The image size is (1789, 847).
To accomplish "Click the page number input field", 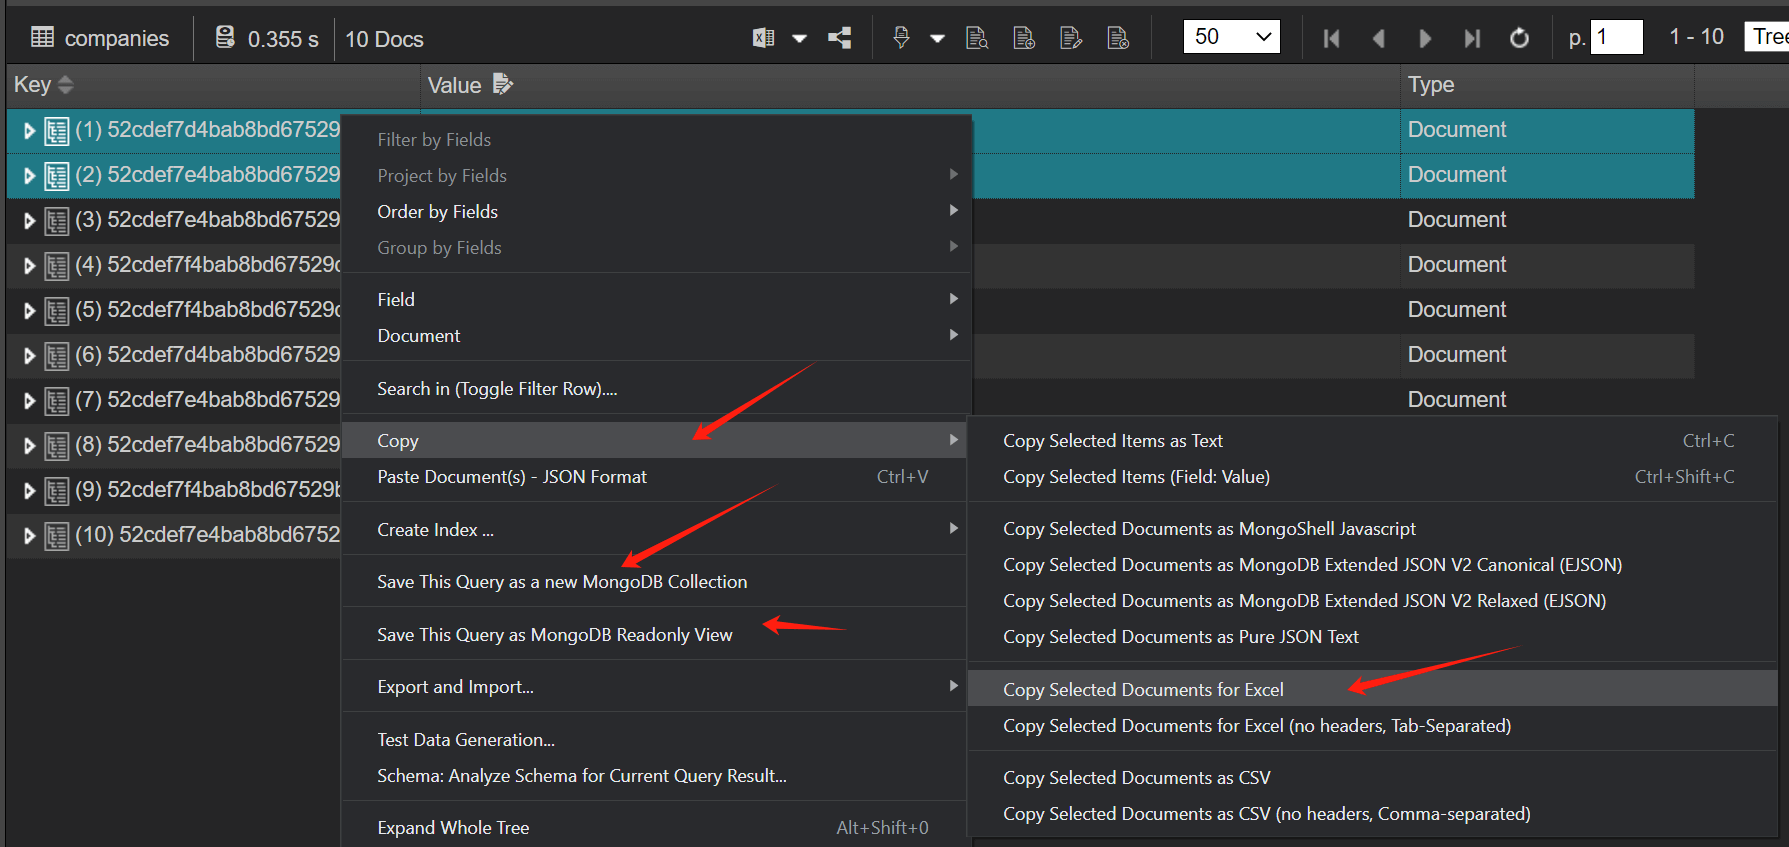I will [x=1616, y=37].
